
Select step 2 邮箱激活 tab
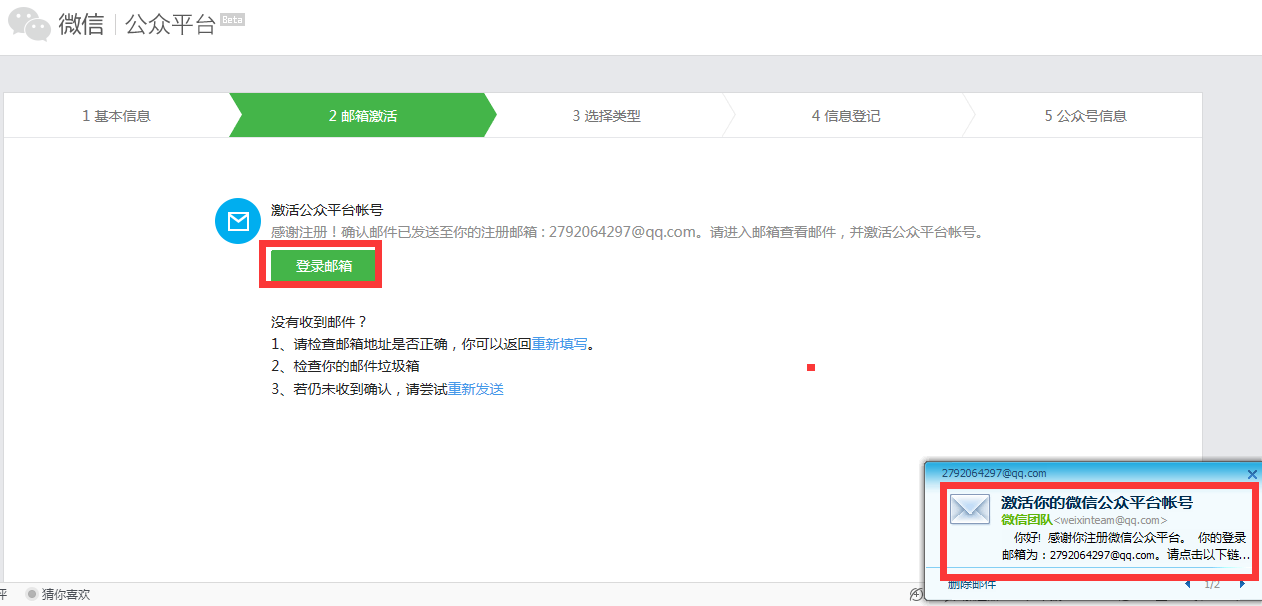tap(363, 116)
